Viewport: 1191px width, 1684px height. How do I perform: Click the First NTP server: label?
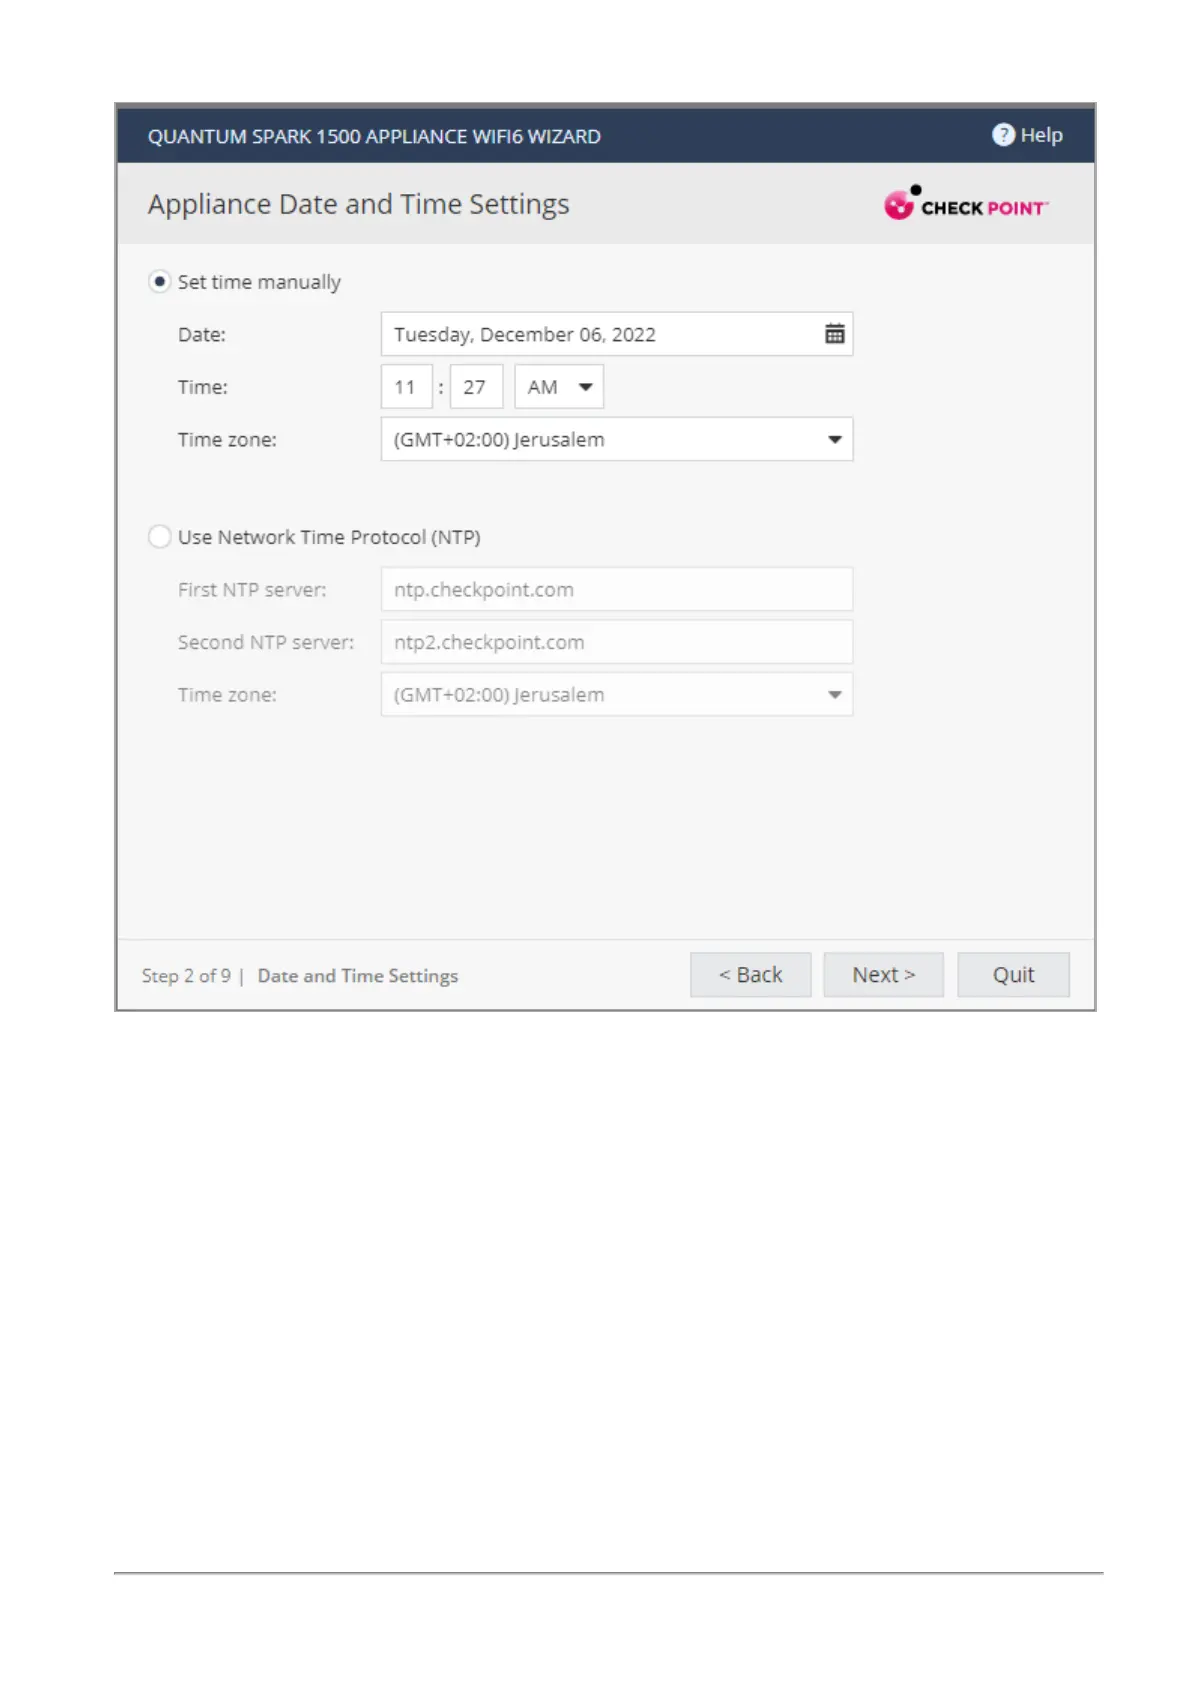(x=252, y=590)
